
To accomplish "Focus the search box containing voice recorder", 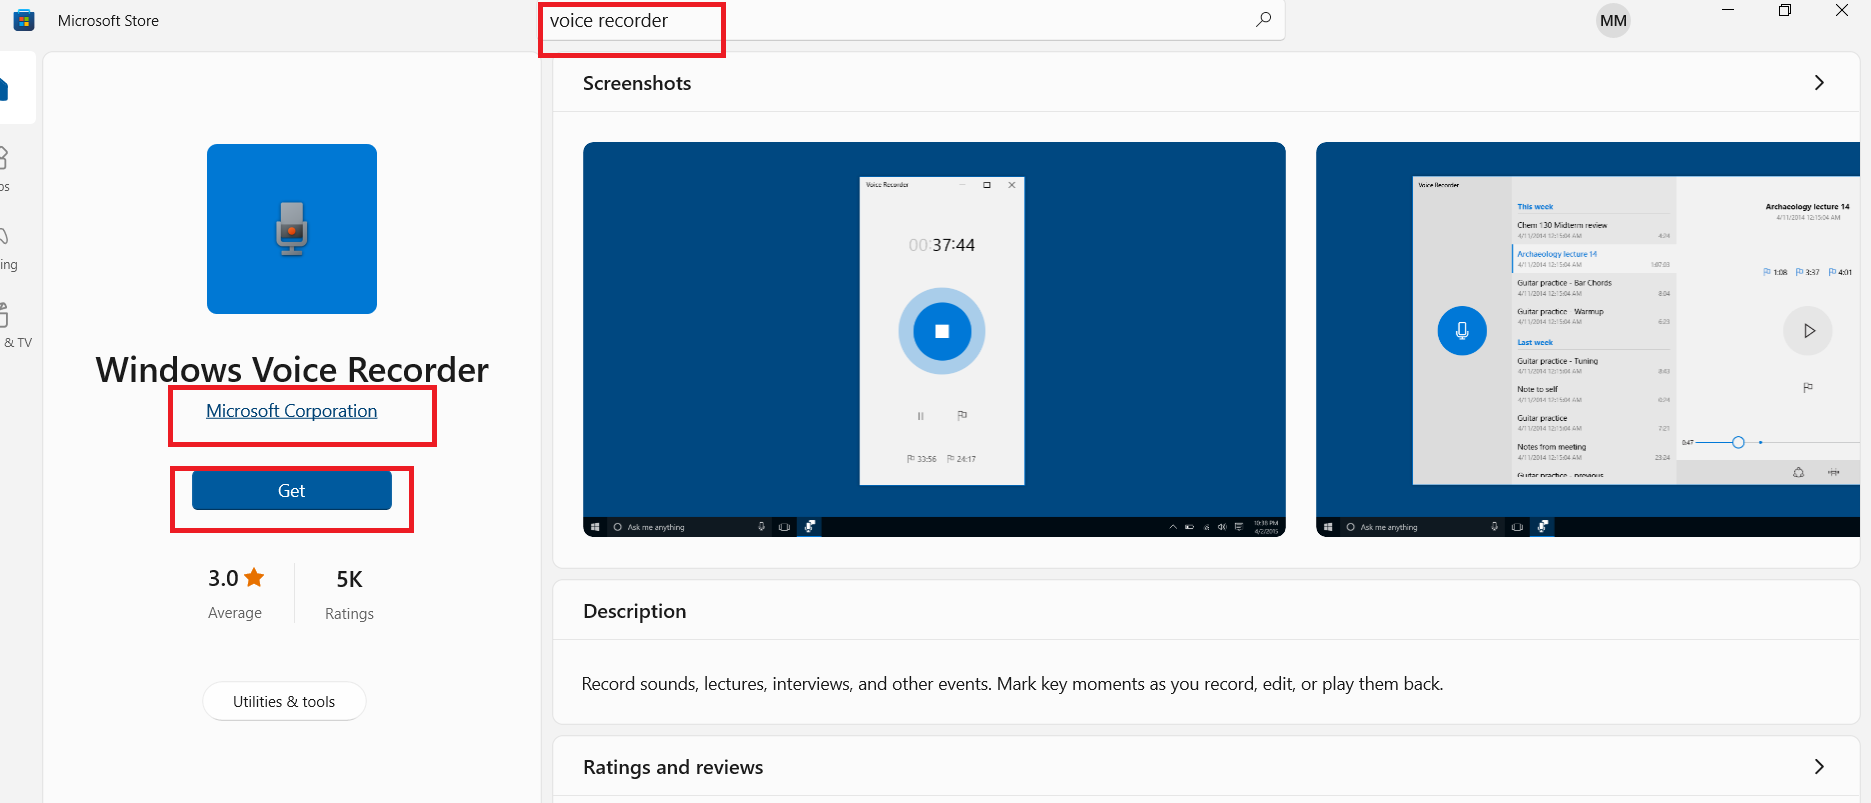I will 911,21.
